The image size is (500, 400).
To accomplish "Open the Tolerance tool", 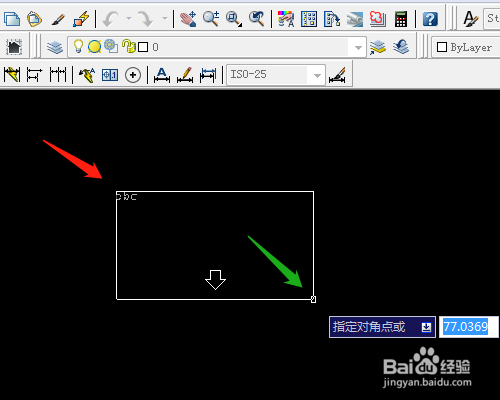I will click(110, 75).
